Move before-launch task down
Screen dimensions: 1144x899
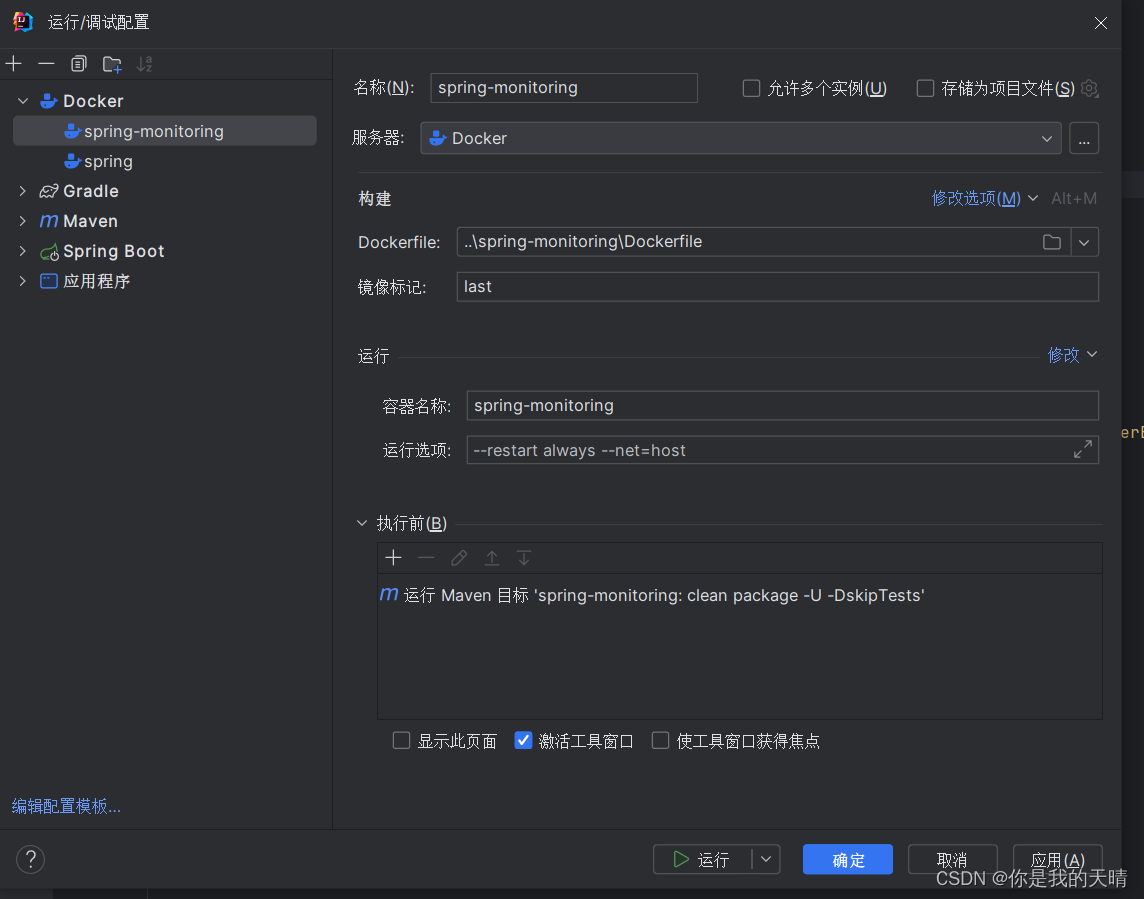point(524,558)
